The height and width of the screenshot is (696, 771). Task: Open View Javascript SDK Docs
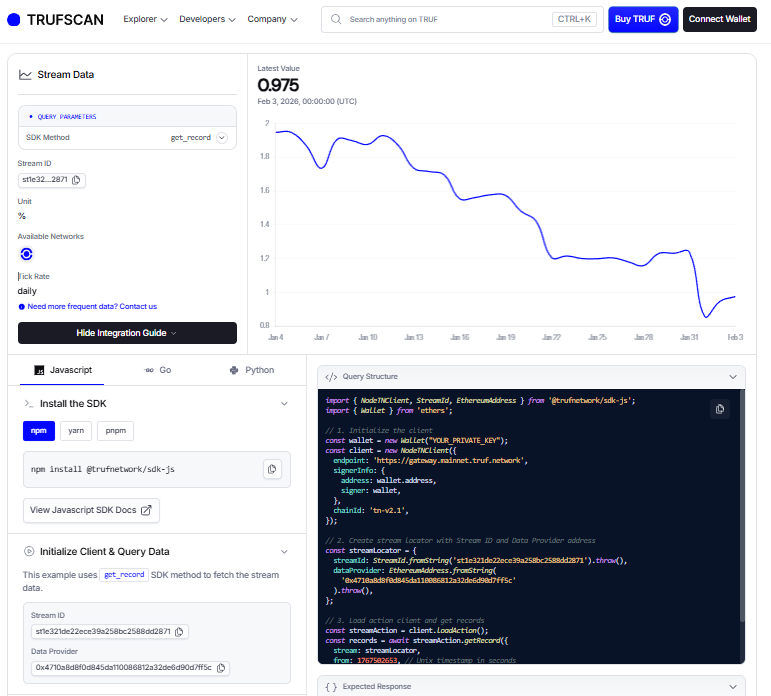(91, 511)
